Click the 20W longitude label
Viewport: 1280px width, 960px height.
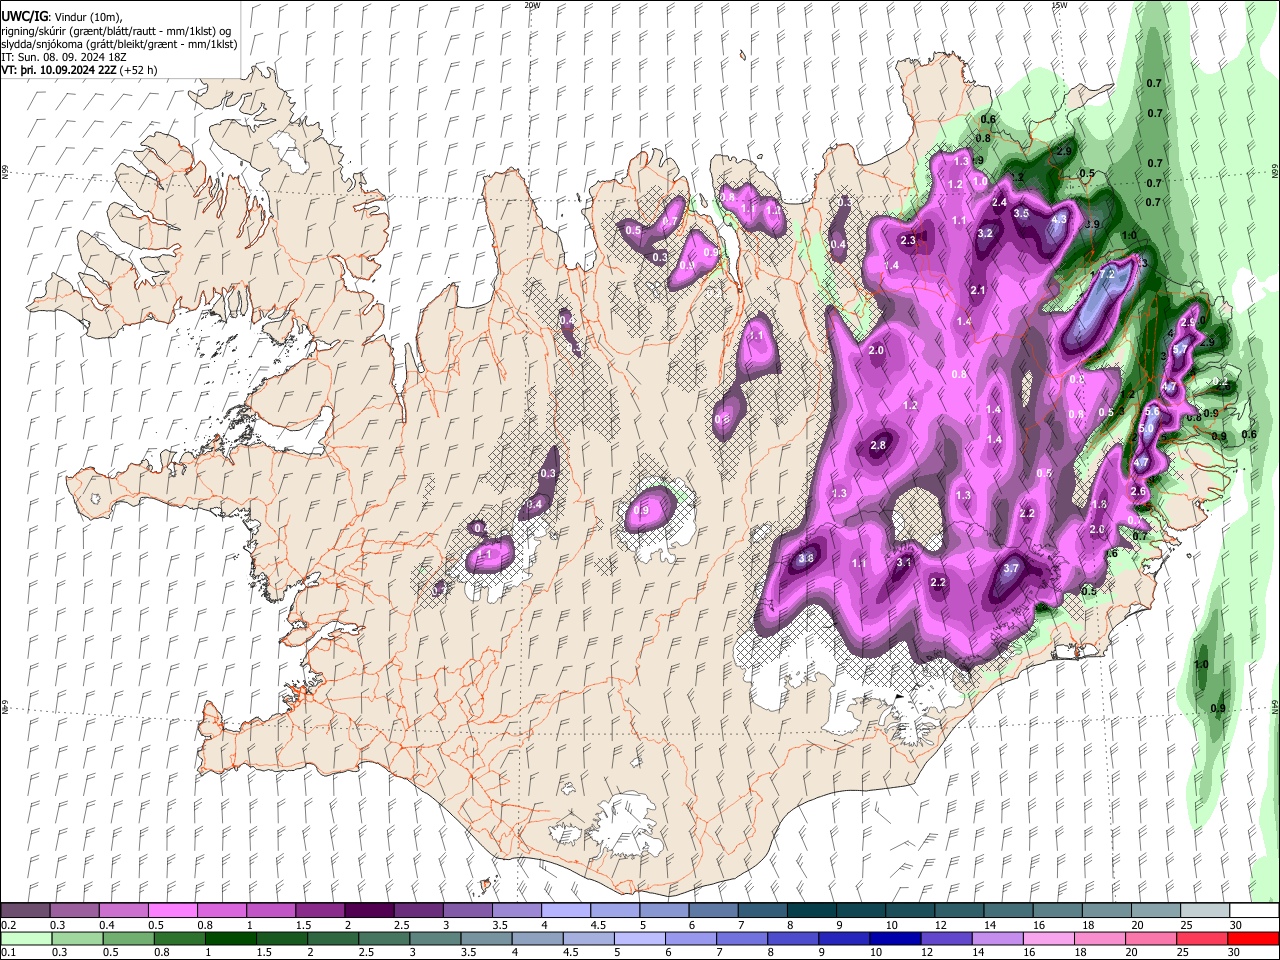coord(532,5)
